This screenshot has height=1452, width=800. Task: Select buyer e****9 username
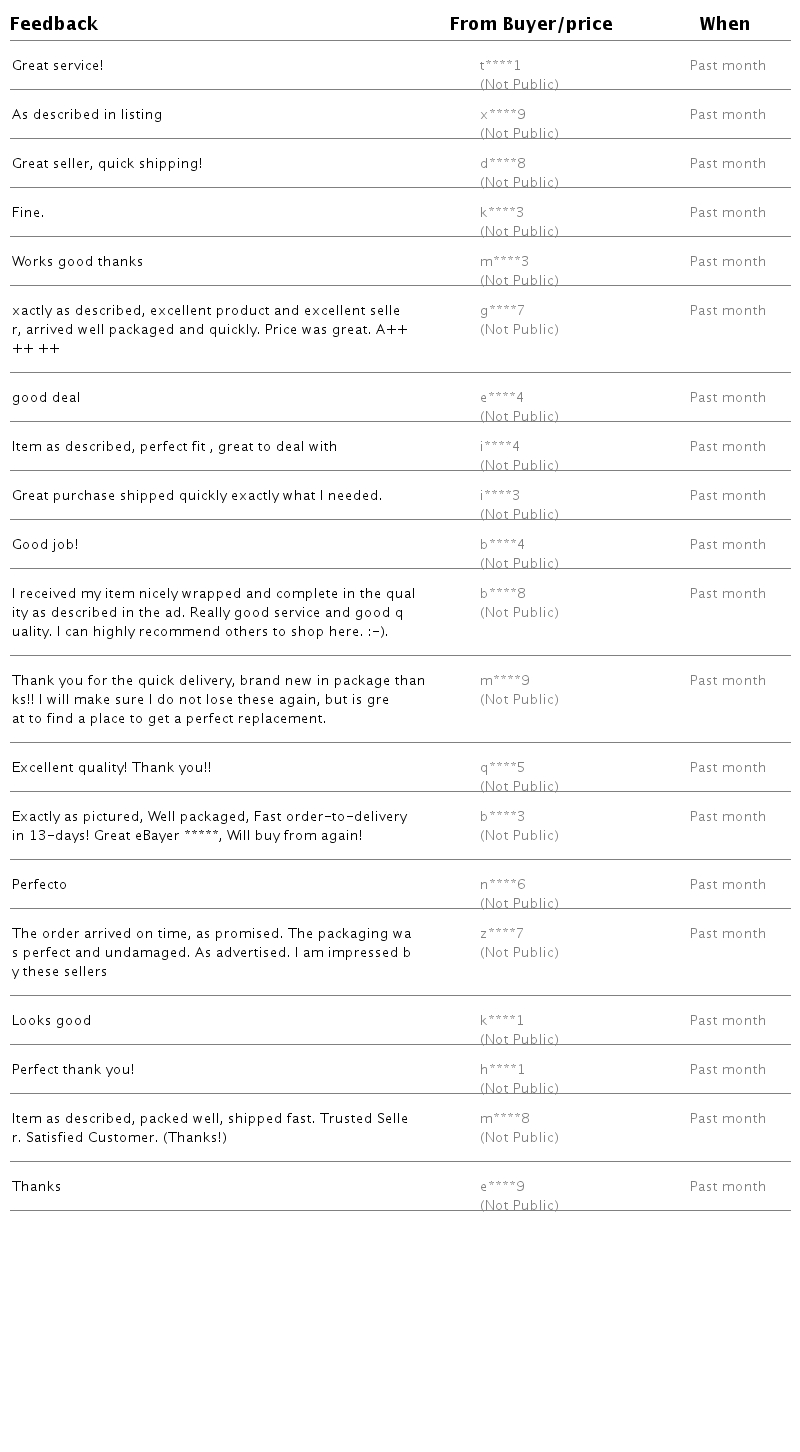pyautogui.click(x=502, y=1187)
